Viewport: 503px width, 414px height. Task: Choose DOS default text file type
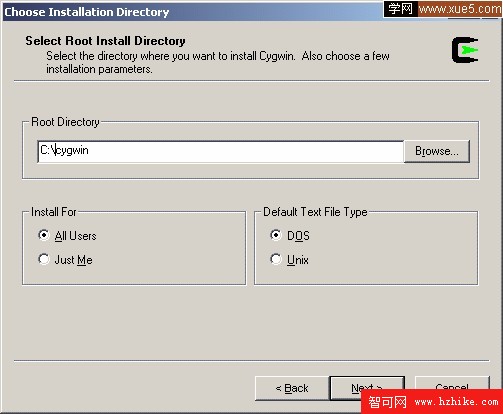click(276, 235)
